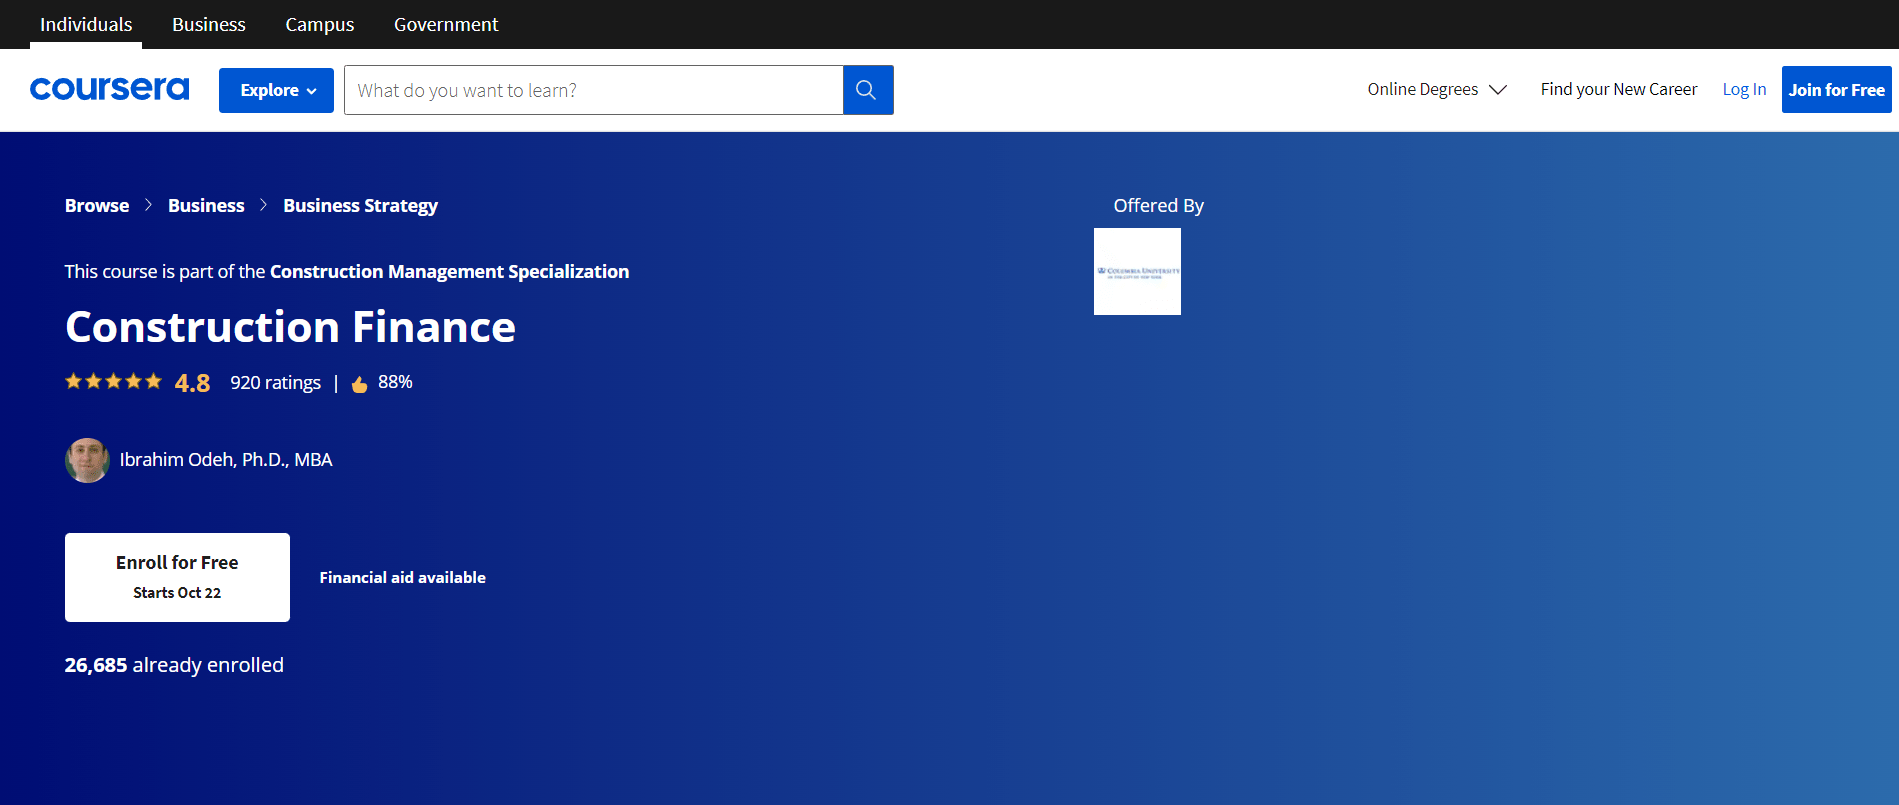1899x805 pixels.
Task: Open Find your New Career link
Action: click(x=1618, y=89)
